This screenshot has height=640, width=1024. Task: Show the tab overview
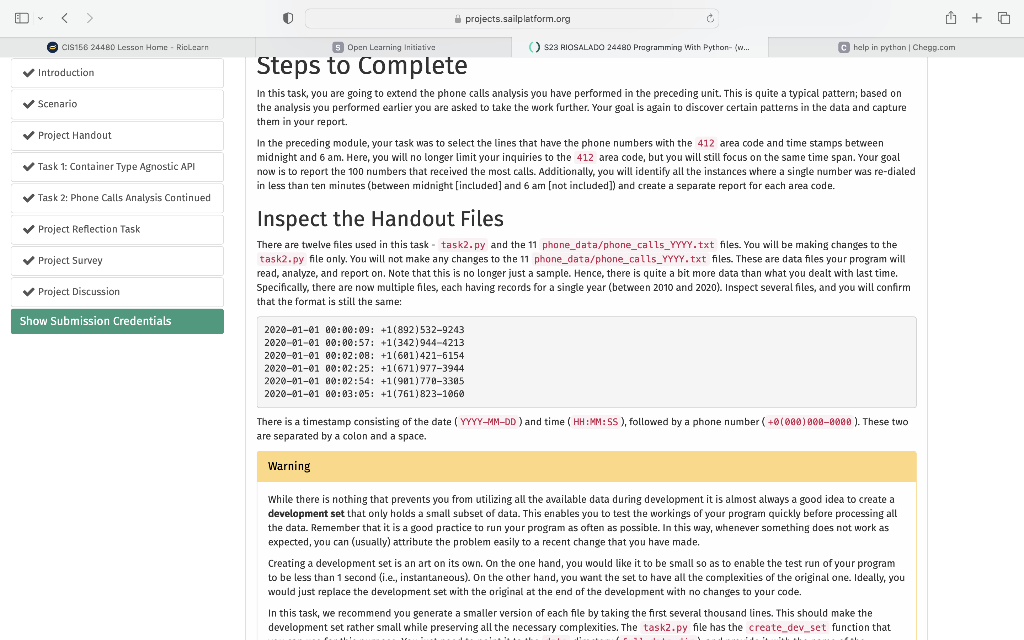(1003, 17)
